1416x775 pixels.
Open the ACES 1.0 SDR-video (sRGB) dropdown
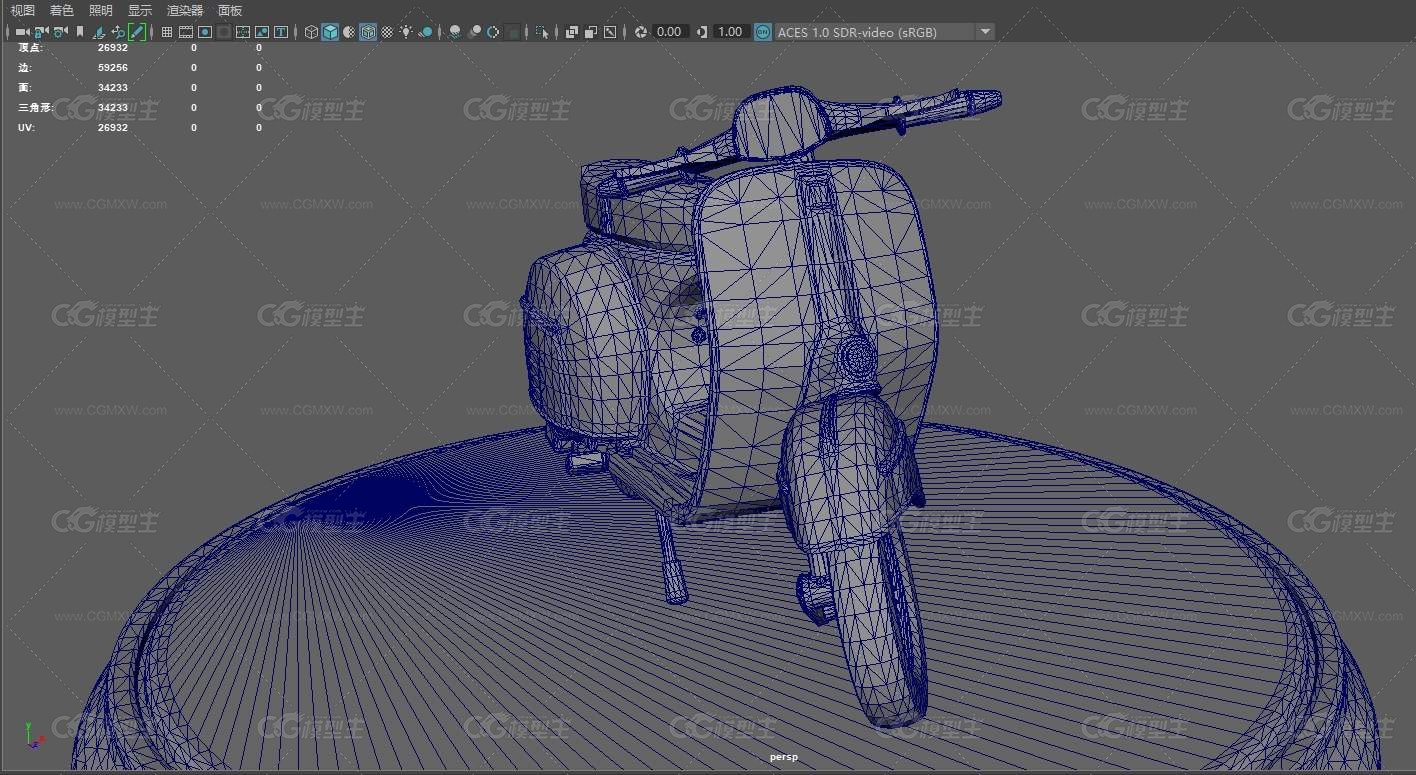tap(885, 32)
